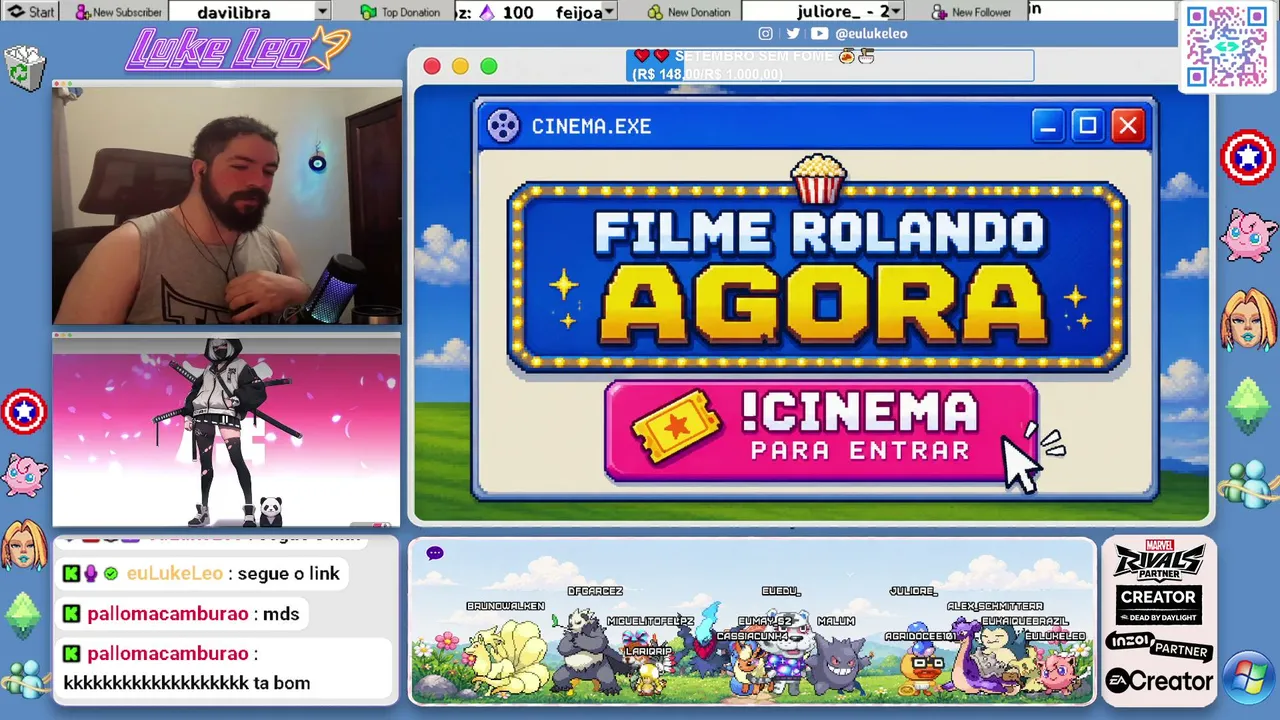Minimize the CINEMA.EXE window

click(1048, 125)
